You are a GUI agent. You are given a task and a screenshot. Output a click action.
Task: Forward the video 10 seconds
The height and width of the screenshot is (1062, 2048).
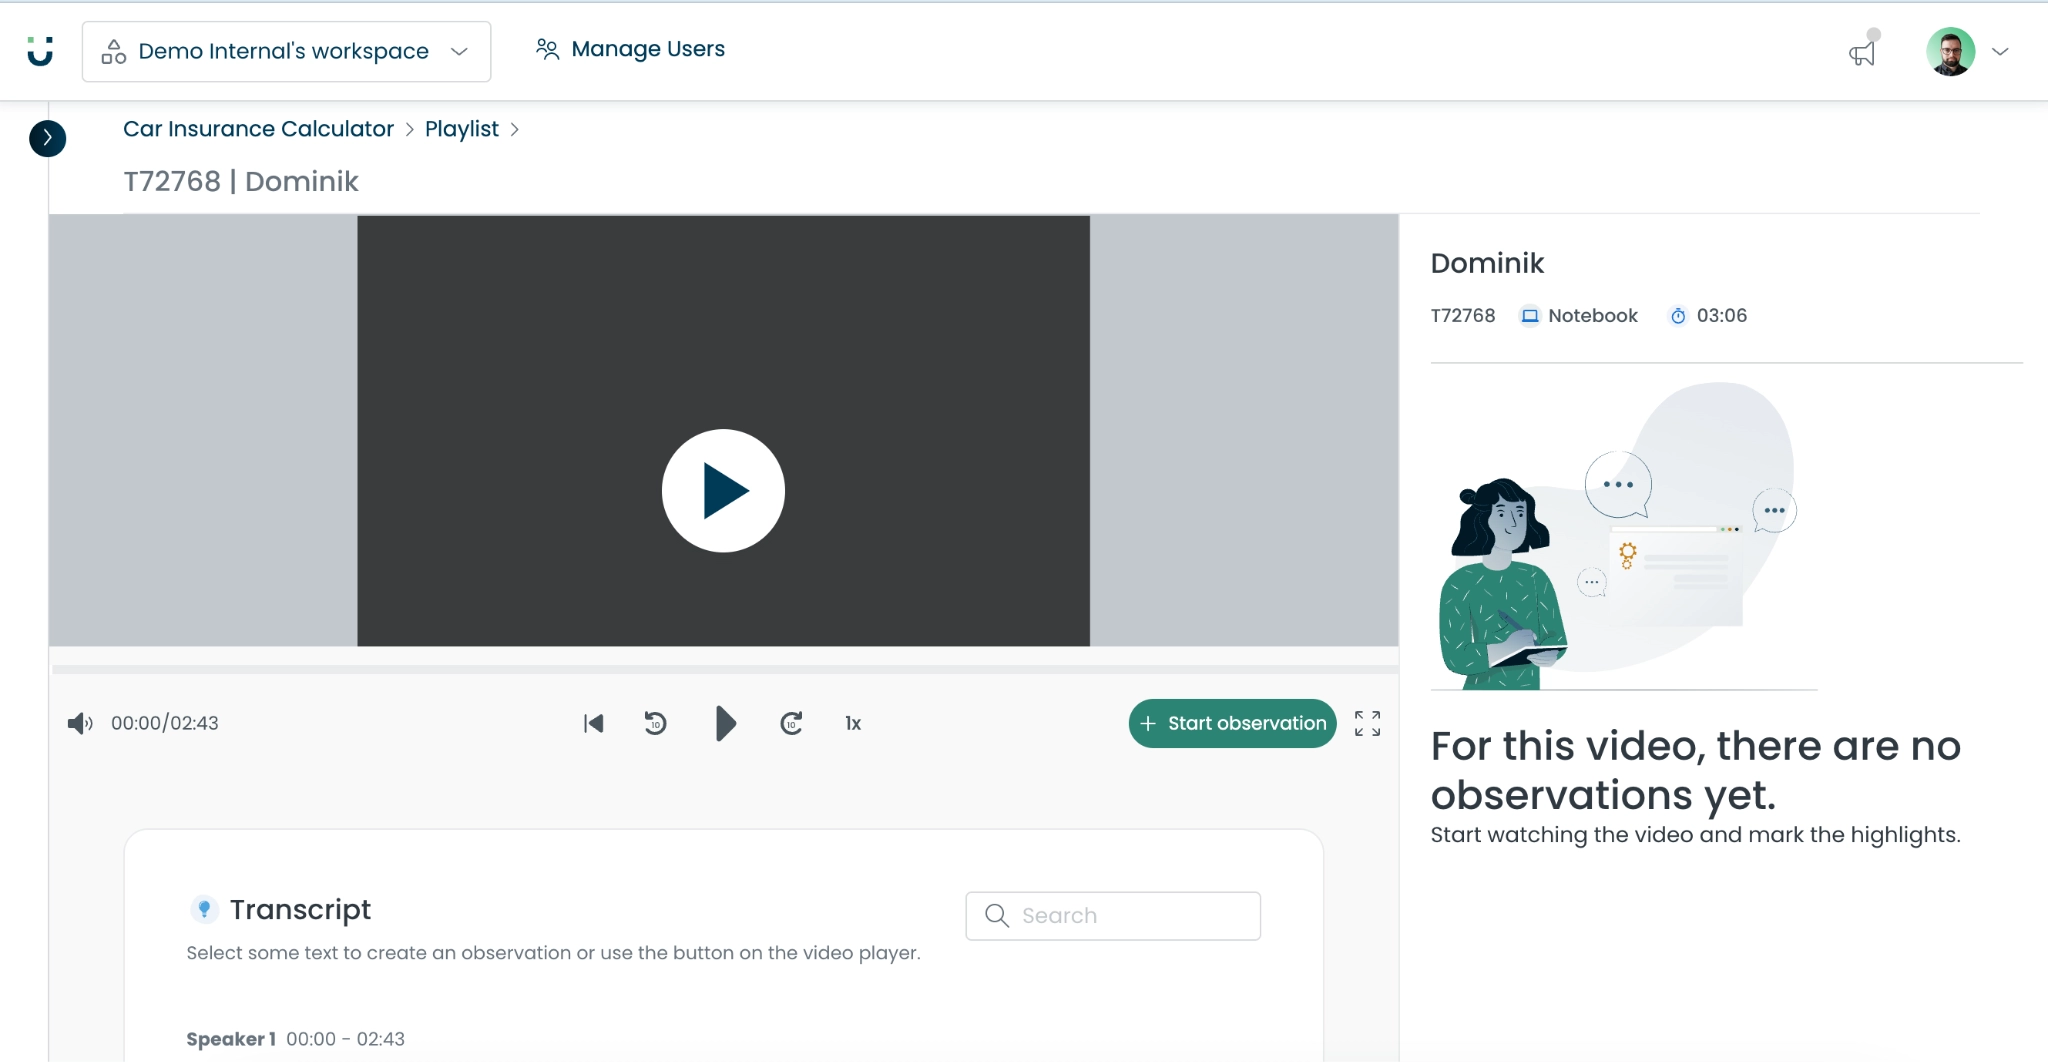(x=791, y=723)
